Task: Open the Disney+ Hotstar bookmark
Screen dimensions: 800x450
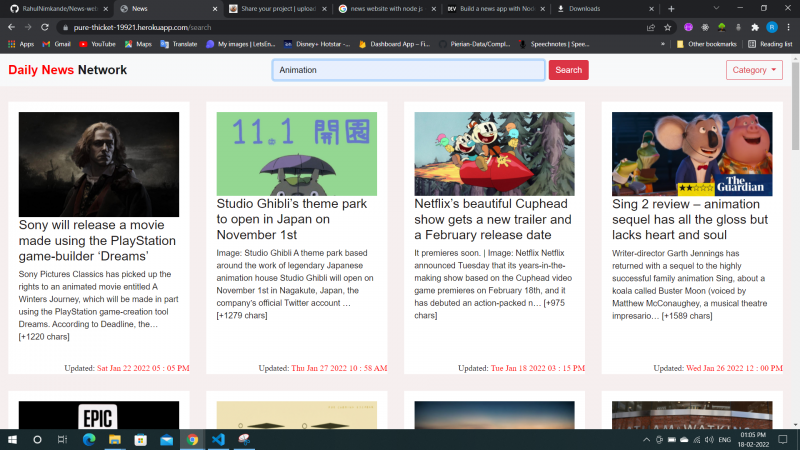Action: point(317,44)
